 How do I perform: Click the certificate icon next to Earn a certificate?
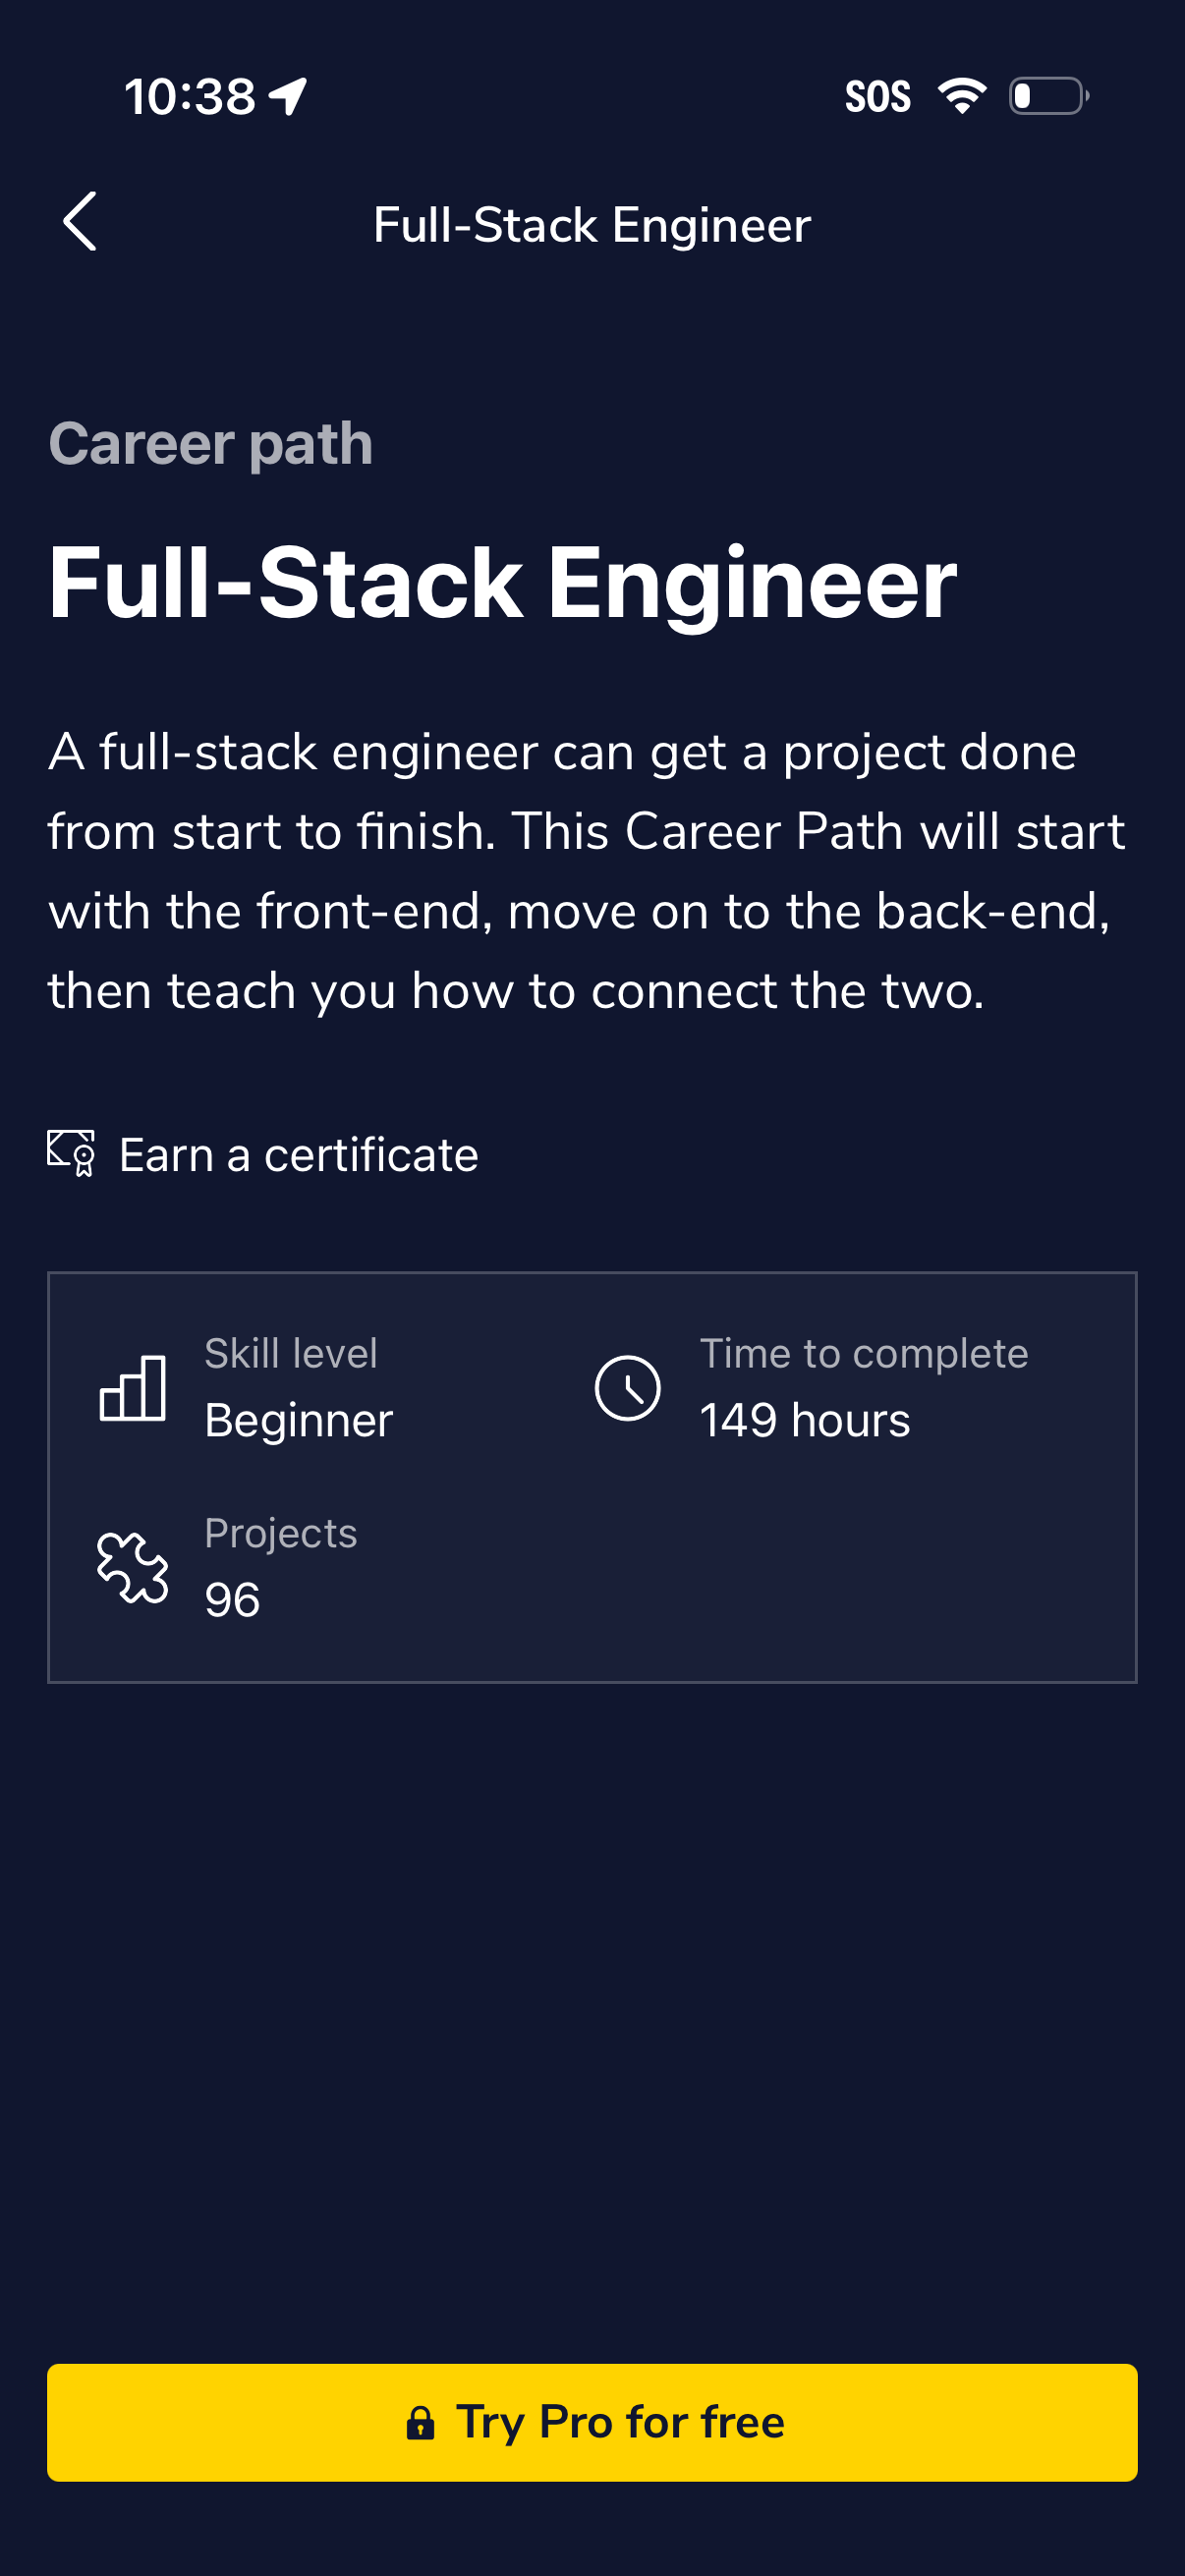(71, 1155)
